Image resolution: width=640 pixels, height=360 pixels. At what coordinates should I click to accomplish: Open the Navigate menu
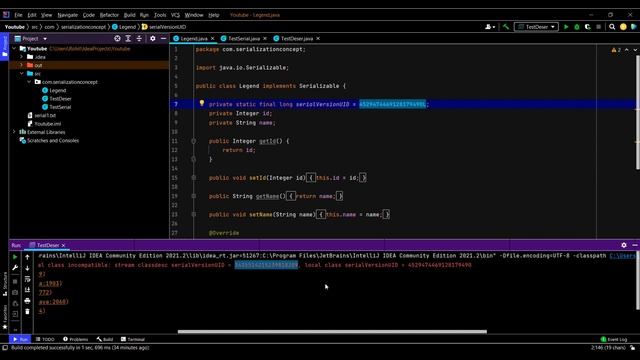click(x=67, y=15)
